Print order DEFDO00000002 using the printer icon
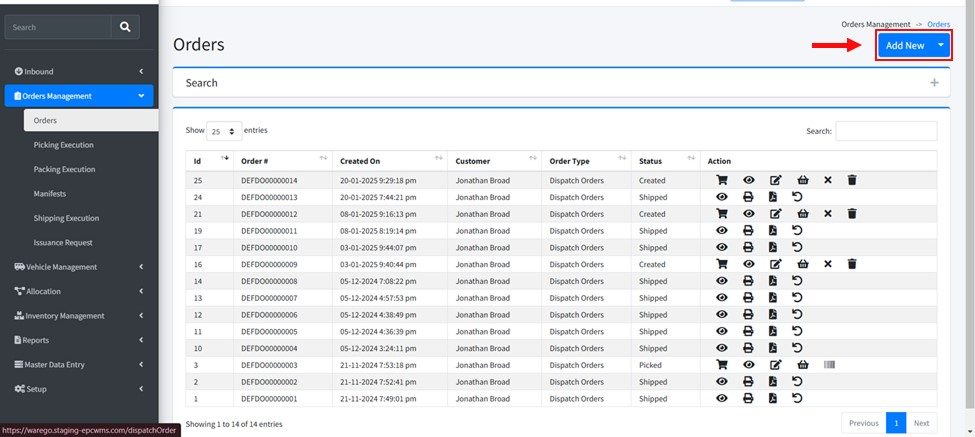The width and height of the screenshot is (975, 437). coord(748,382)
